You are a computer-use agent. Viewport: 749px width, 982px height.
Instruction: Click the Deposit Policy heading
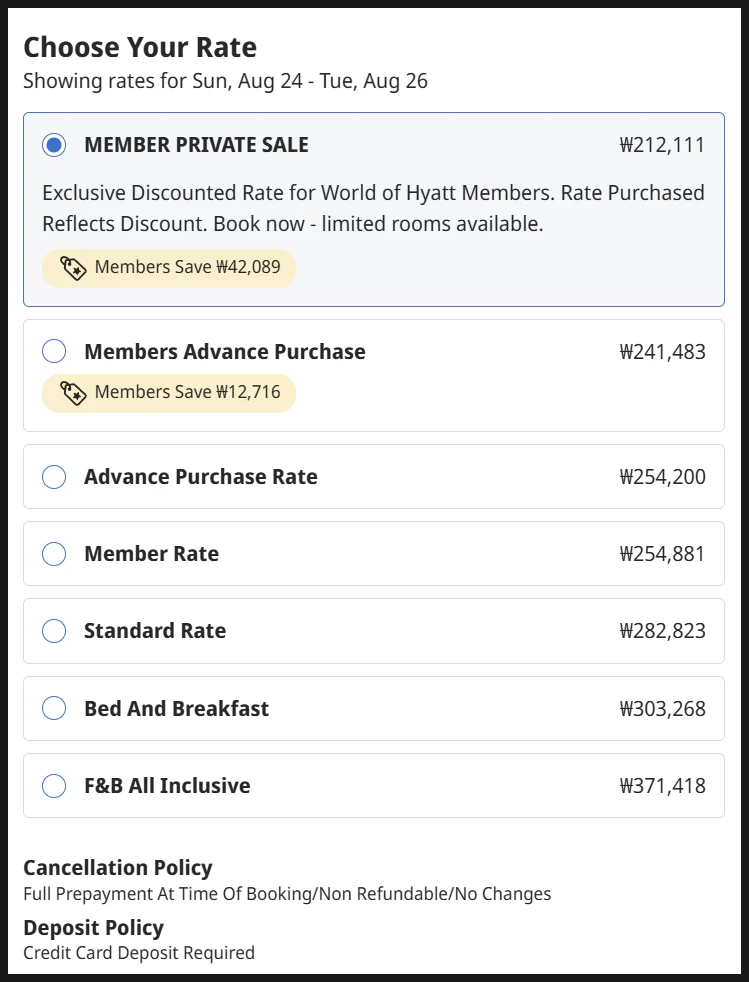tap(93, 928)
